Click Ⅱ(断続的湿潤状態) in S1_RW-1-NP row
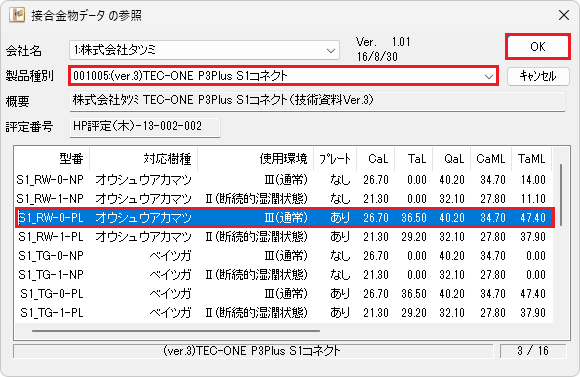Screen dimensions: 580x377 (256, 199)
